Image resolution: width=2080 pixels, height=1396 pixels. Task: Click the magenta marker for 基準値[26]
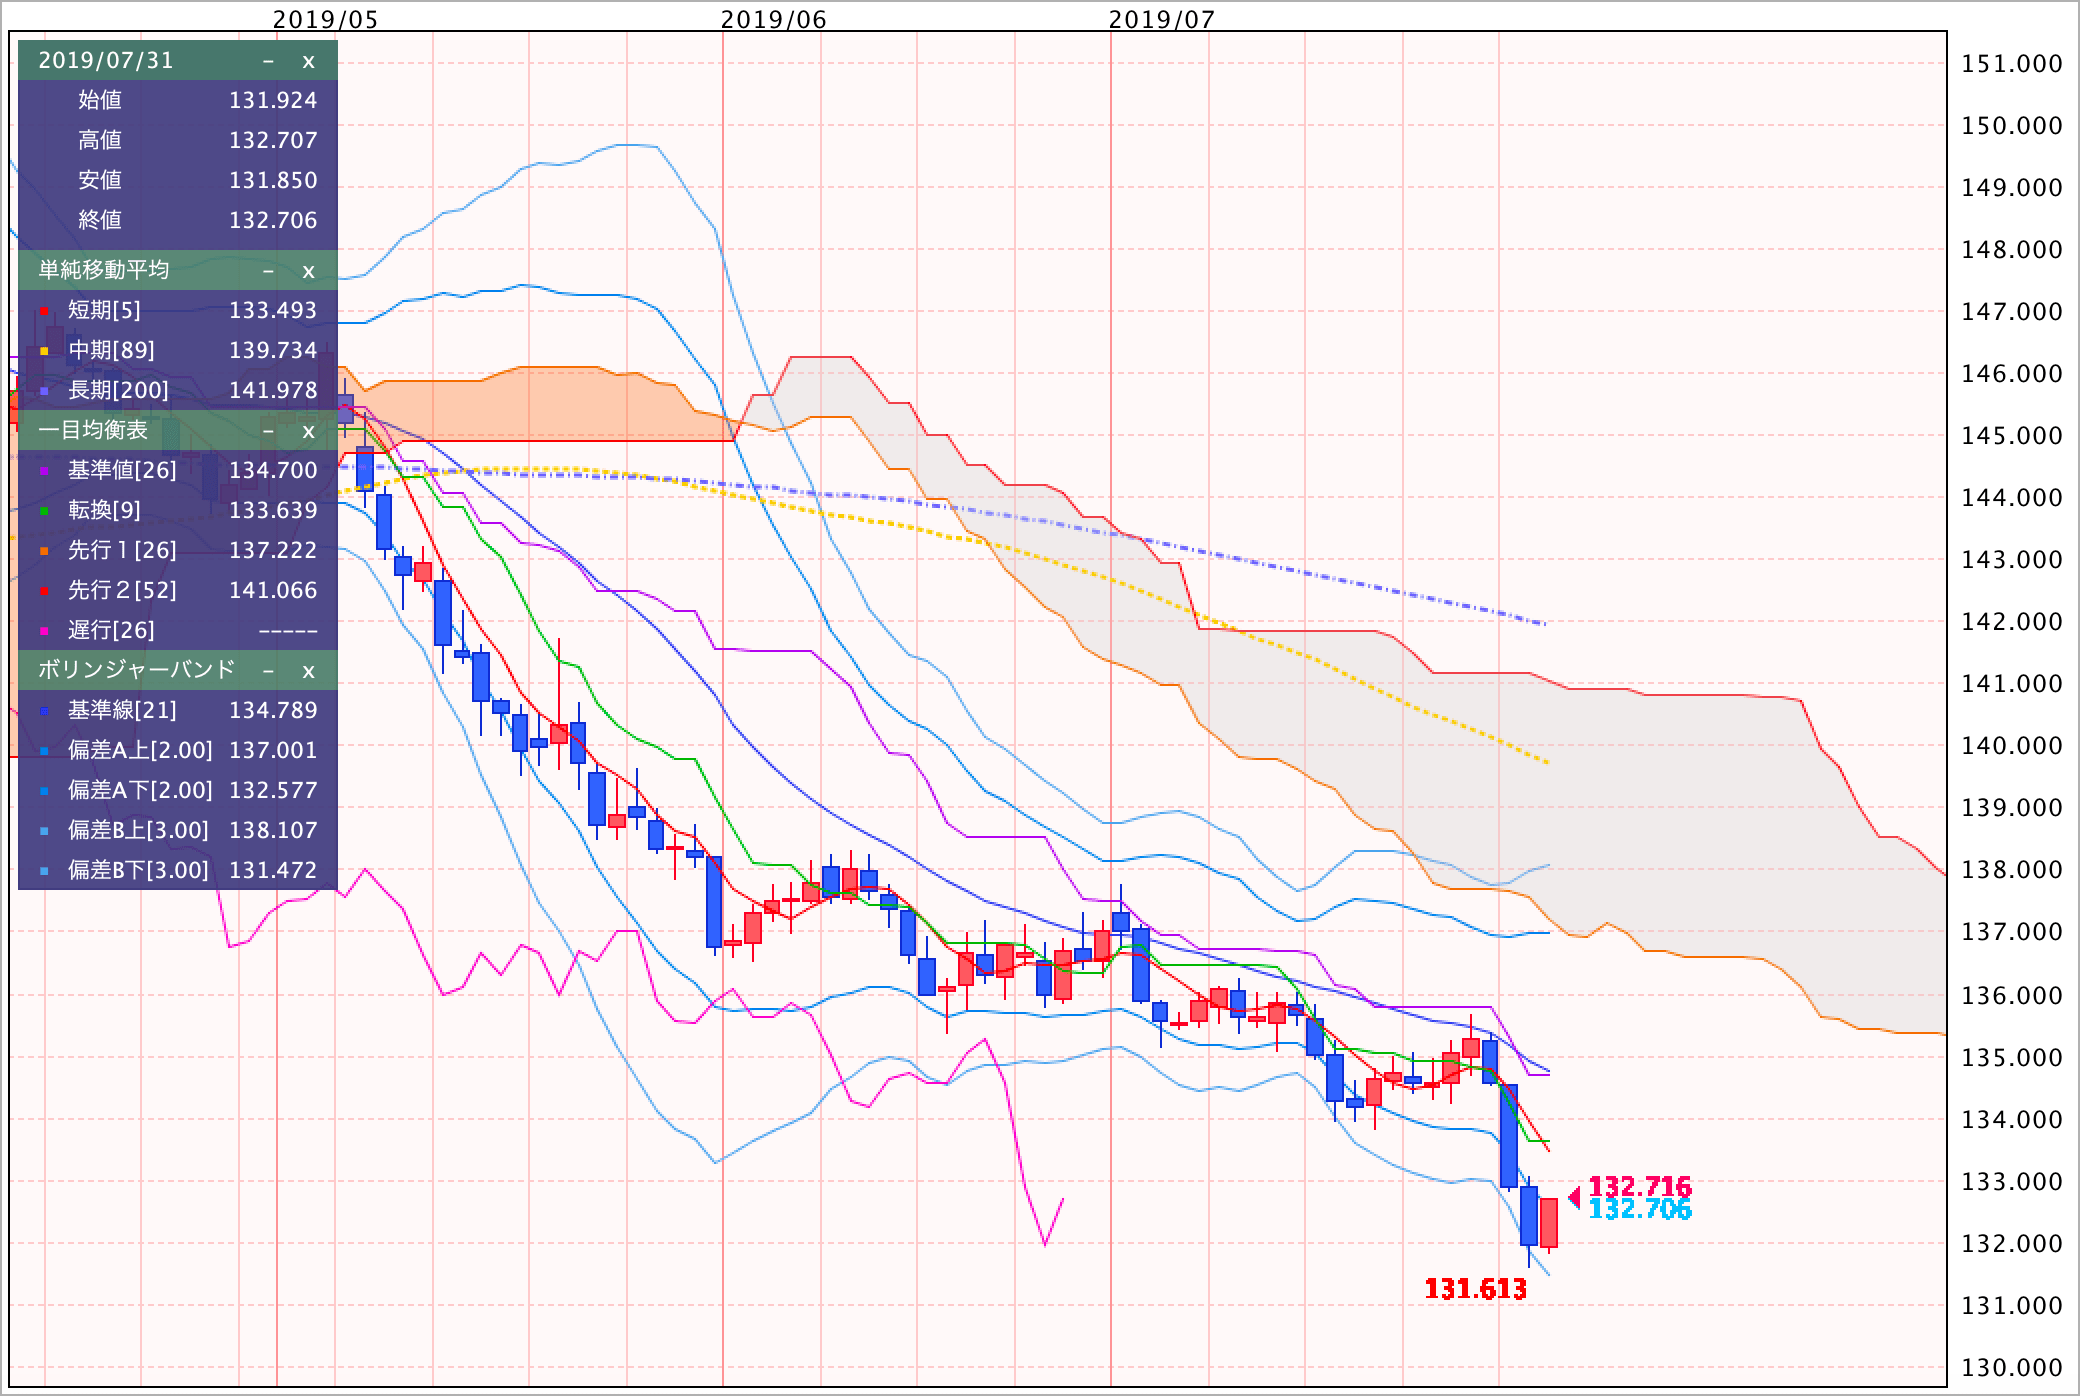44,471
